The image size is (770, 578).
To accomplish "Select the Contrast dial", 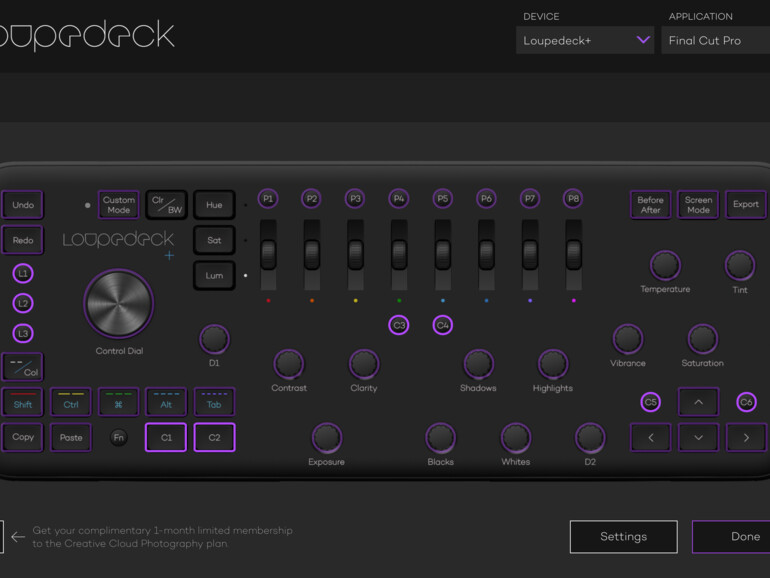I will pos(288,363).
